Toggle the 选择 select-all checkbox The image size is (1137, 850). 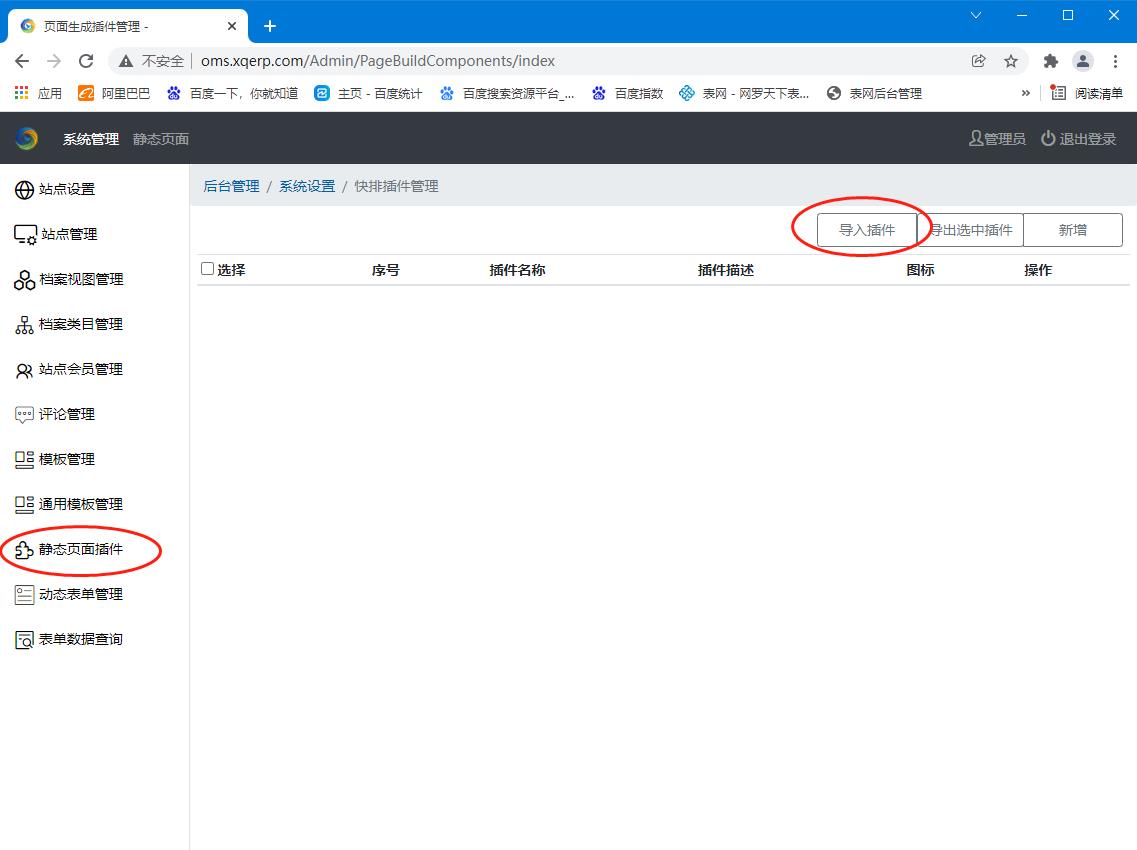pyautogui.click(x=207, y=268)
